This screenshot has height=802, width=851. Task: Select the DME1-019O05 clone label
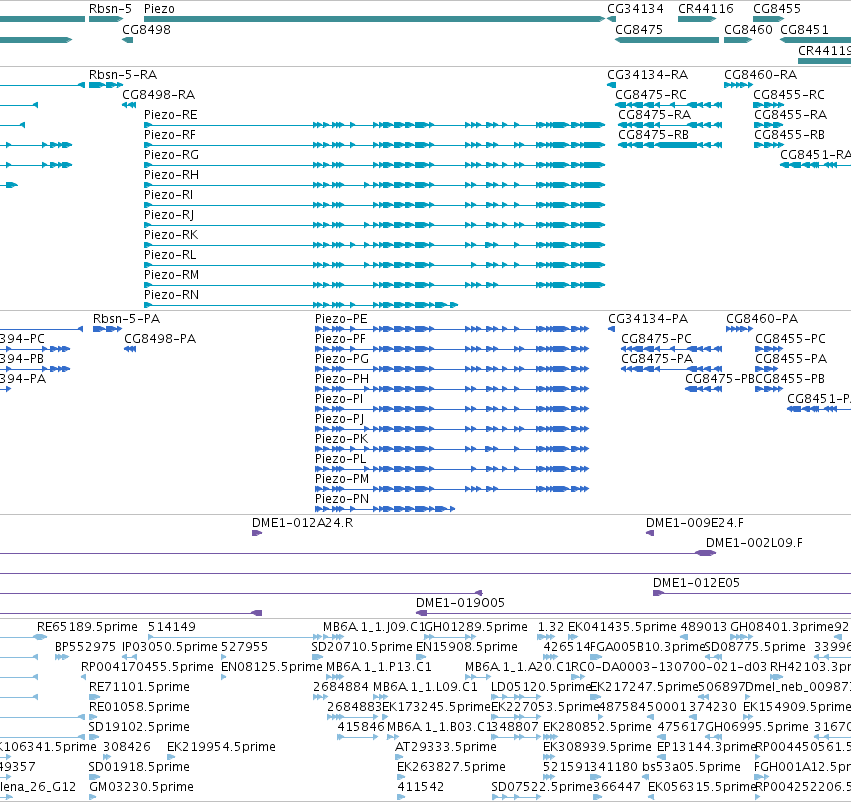point(460,603)
